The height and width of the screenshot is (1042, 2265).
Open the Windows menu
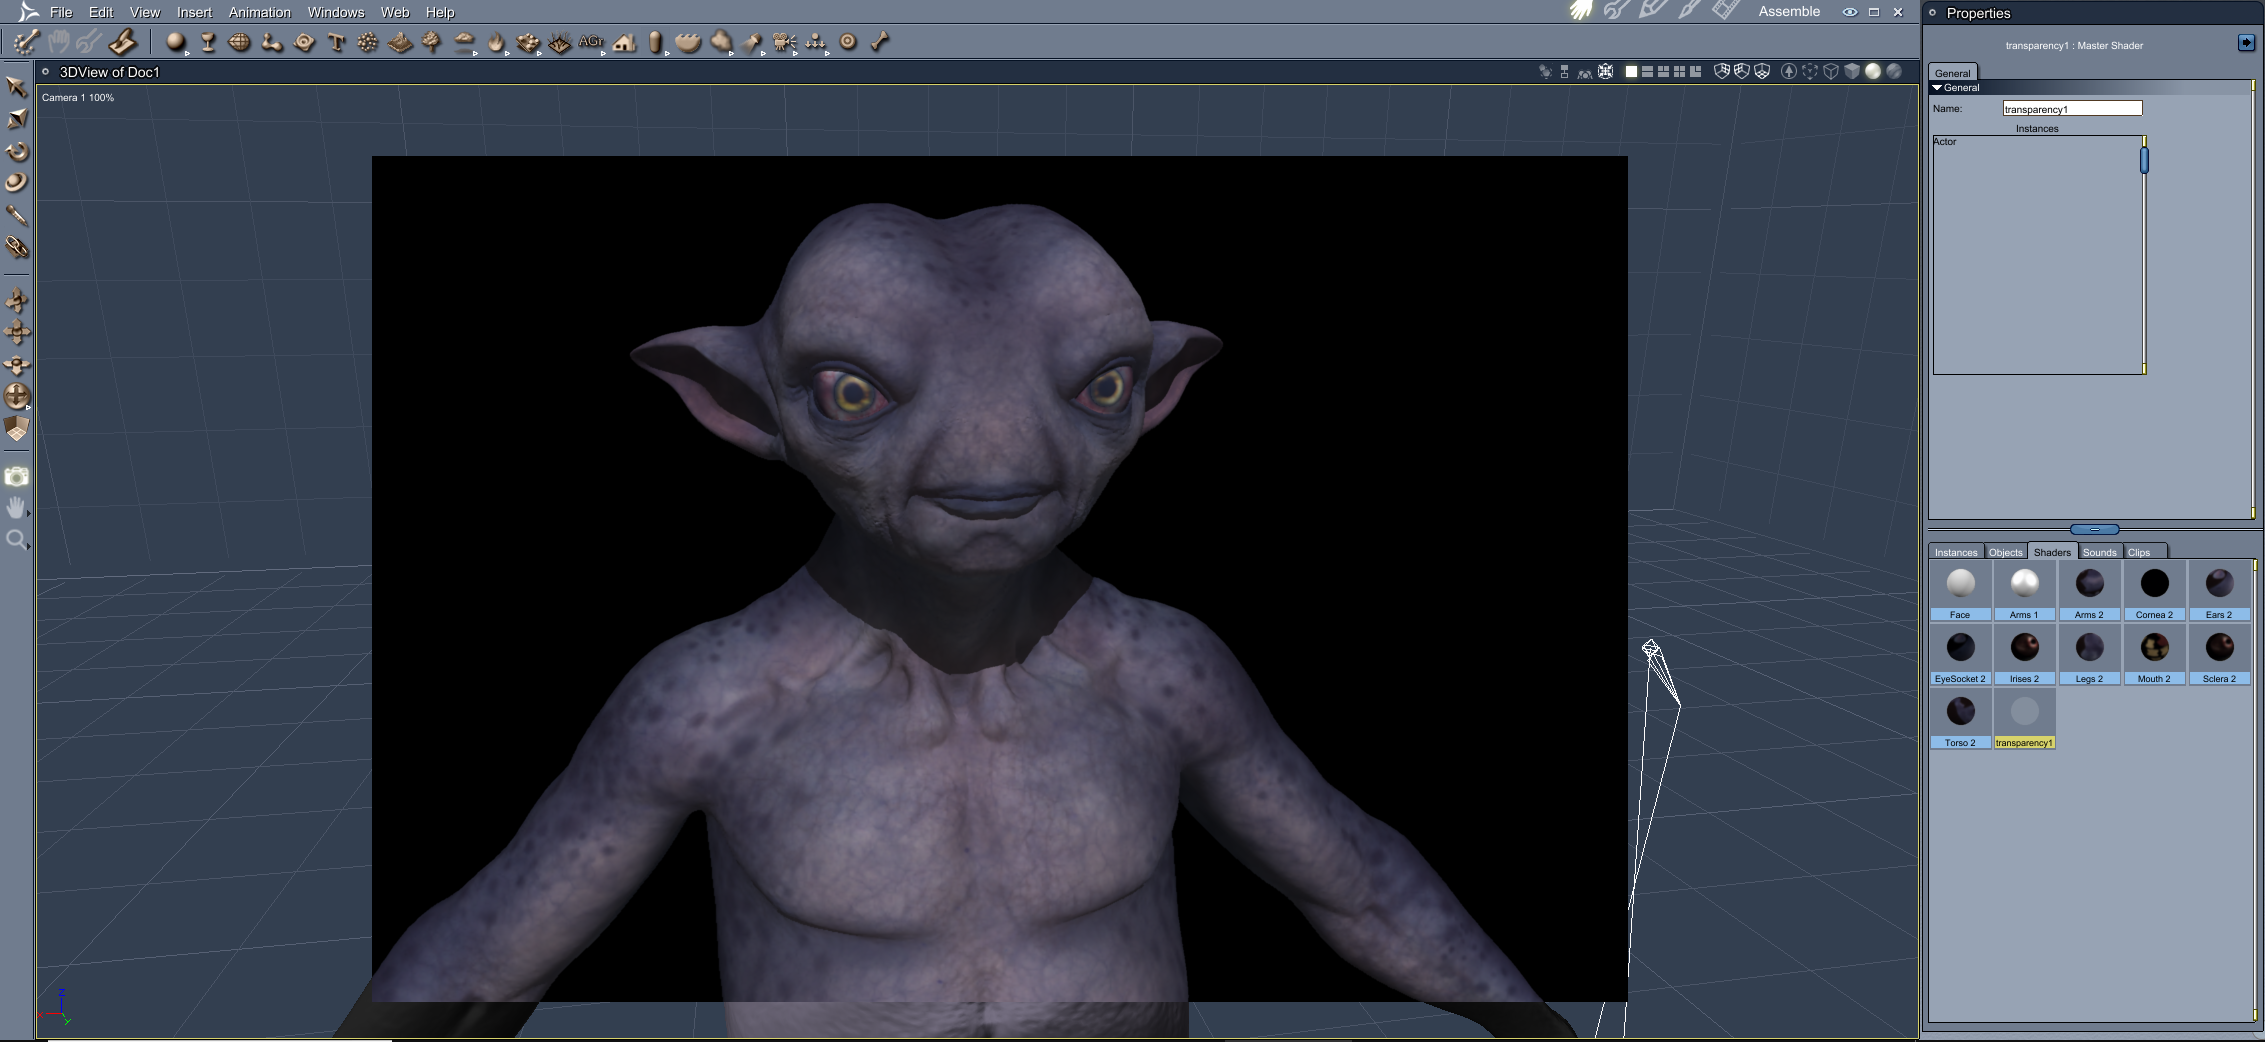pyautogui.click(x=336, y=12)
